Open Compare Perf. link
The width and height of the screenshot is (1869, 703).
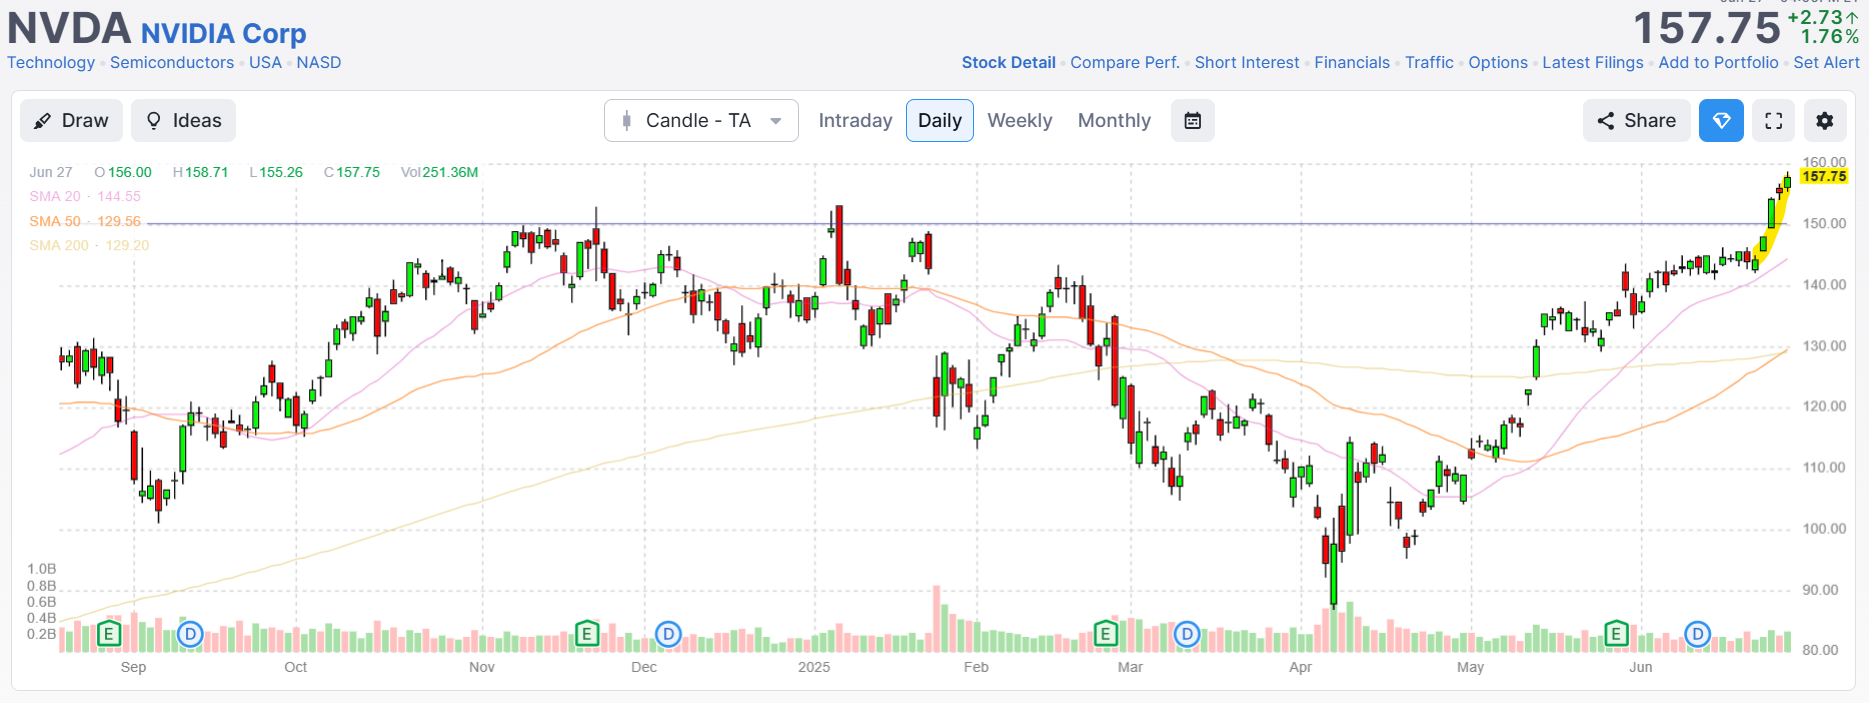tap(1125, 62)
